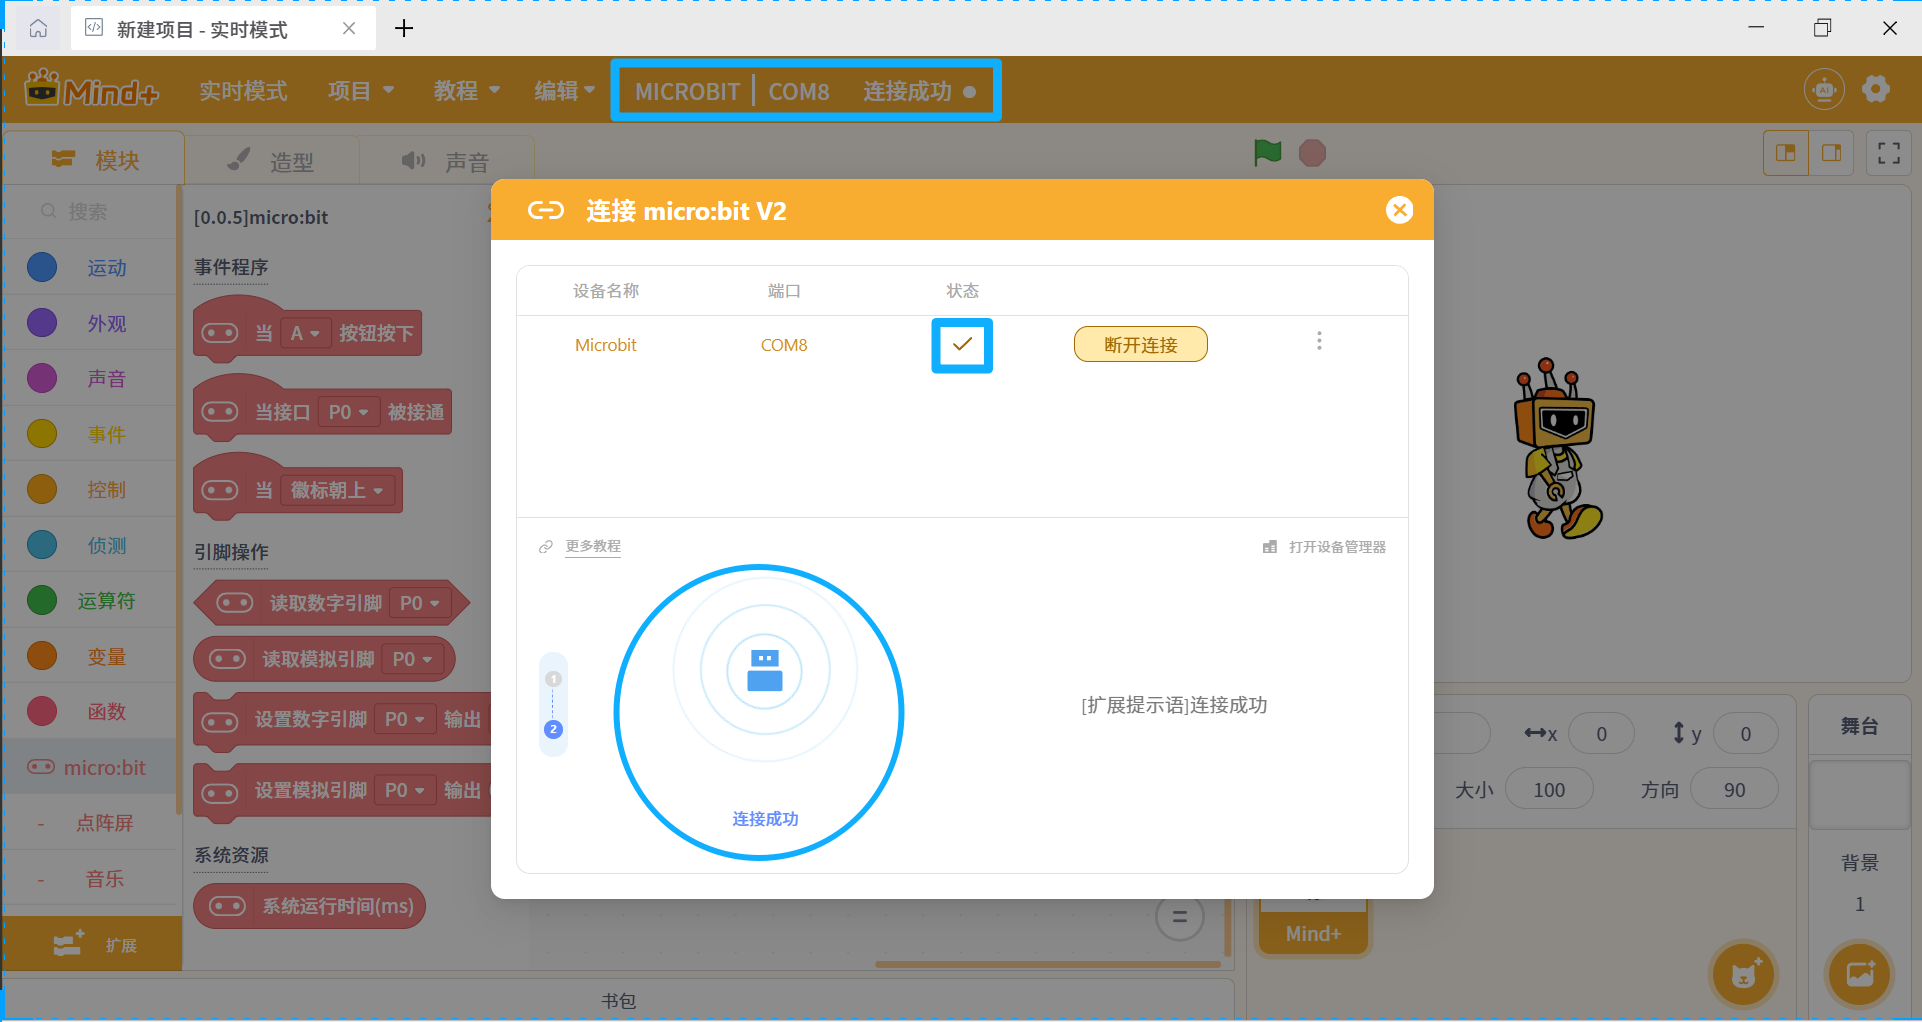Click COM8 connection status in toolbar

click(799, 91)
